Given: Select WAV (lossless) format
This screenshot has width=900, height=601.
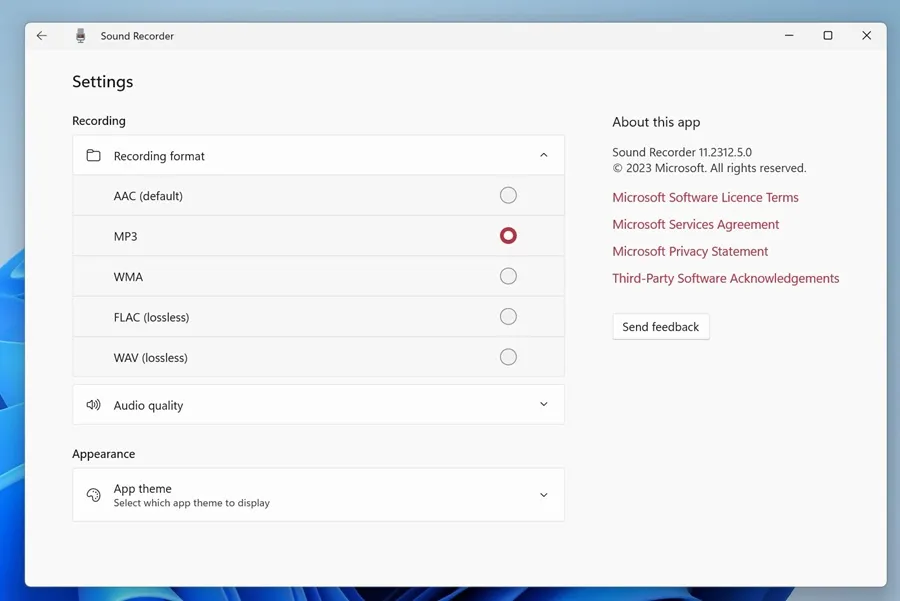Looking at the screenshot, I should 508,357.
